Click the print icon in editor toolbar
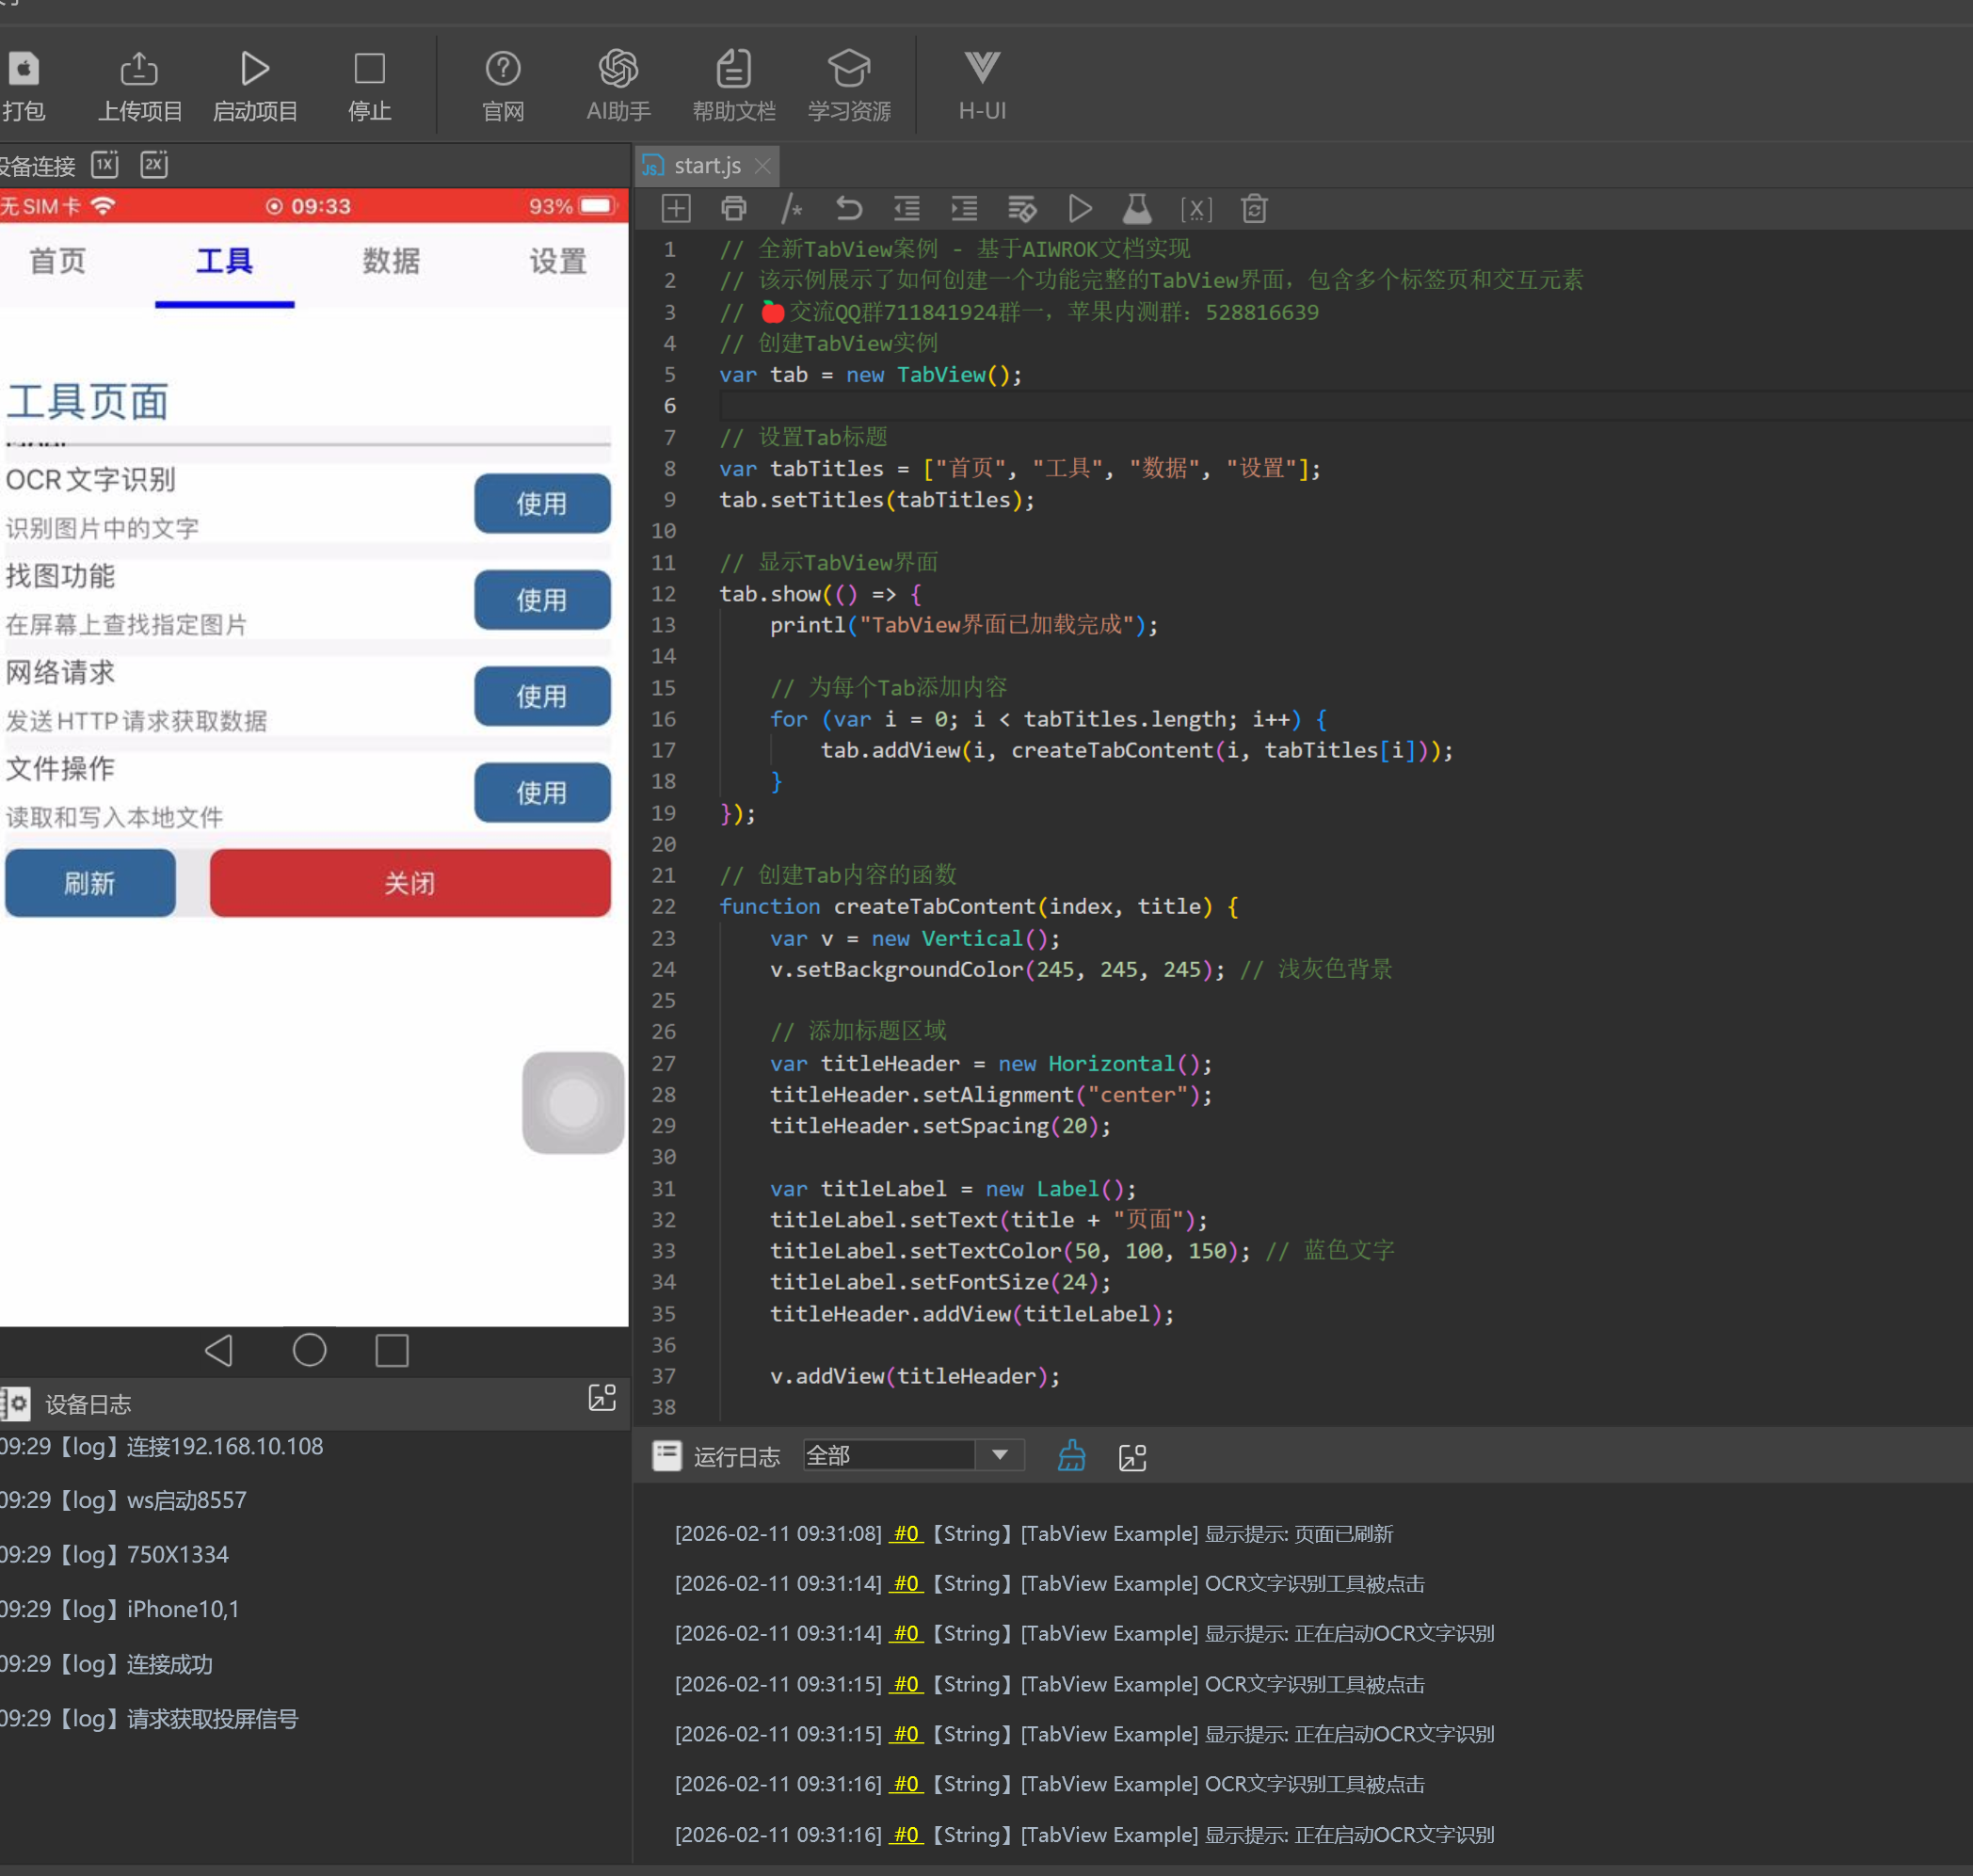Viewport: 1973px width, 1876px height. (x=733, y=209)
